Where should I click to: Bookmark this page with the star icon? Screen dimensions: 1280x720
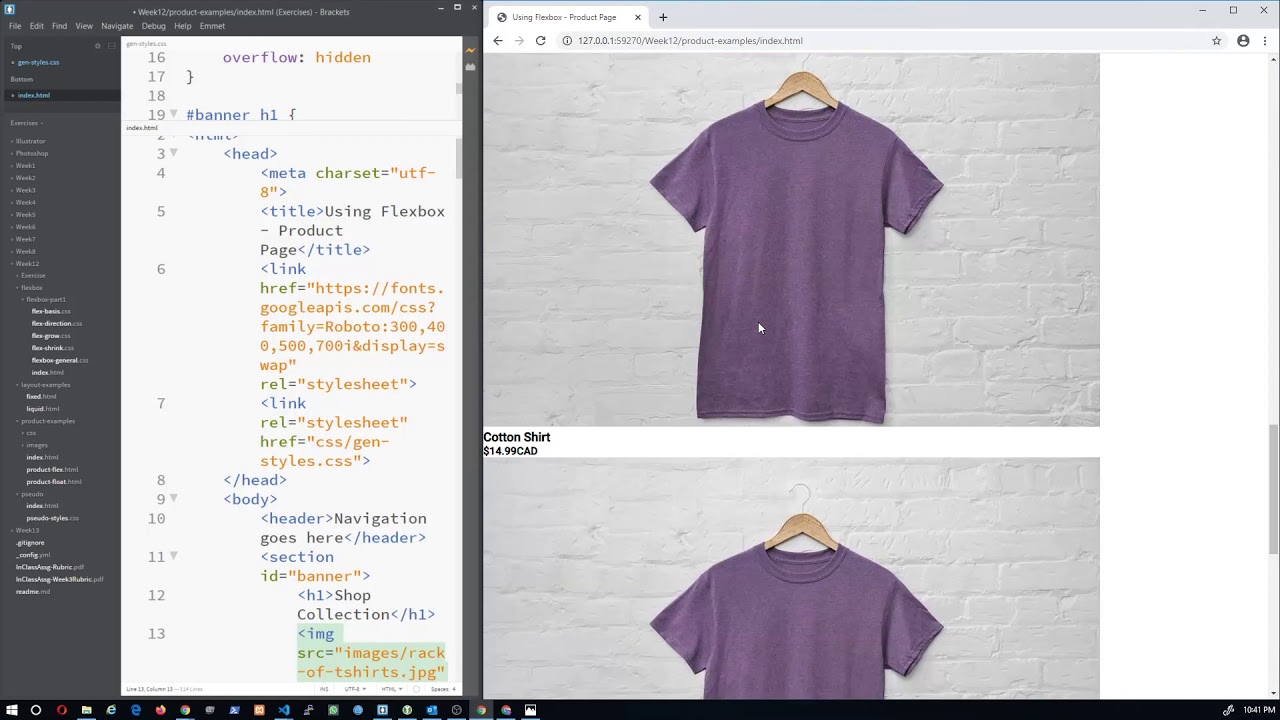(x=1216, y=41)
